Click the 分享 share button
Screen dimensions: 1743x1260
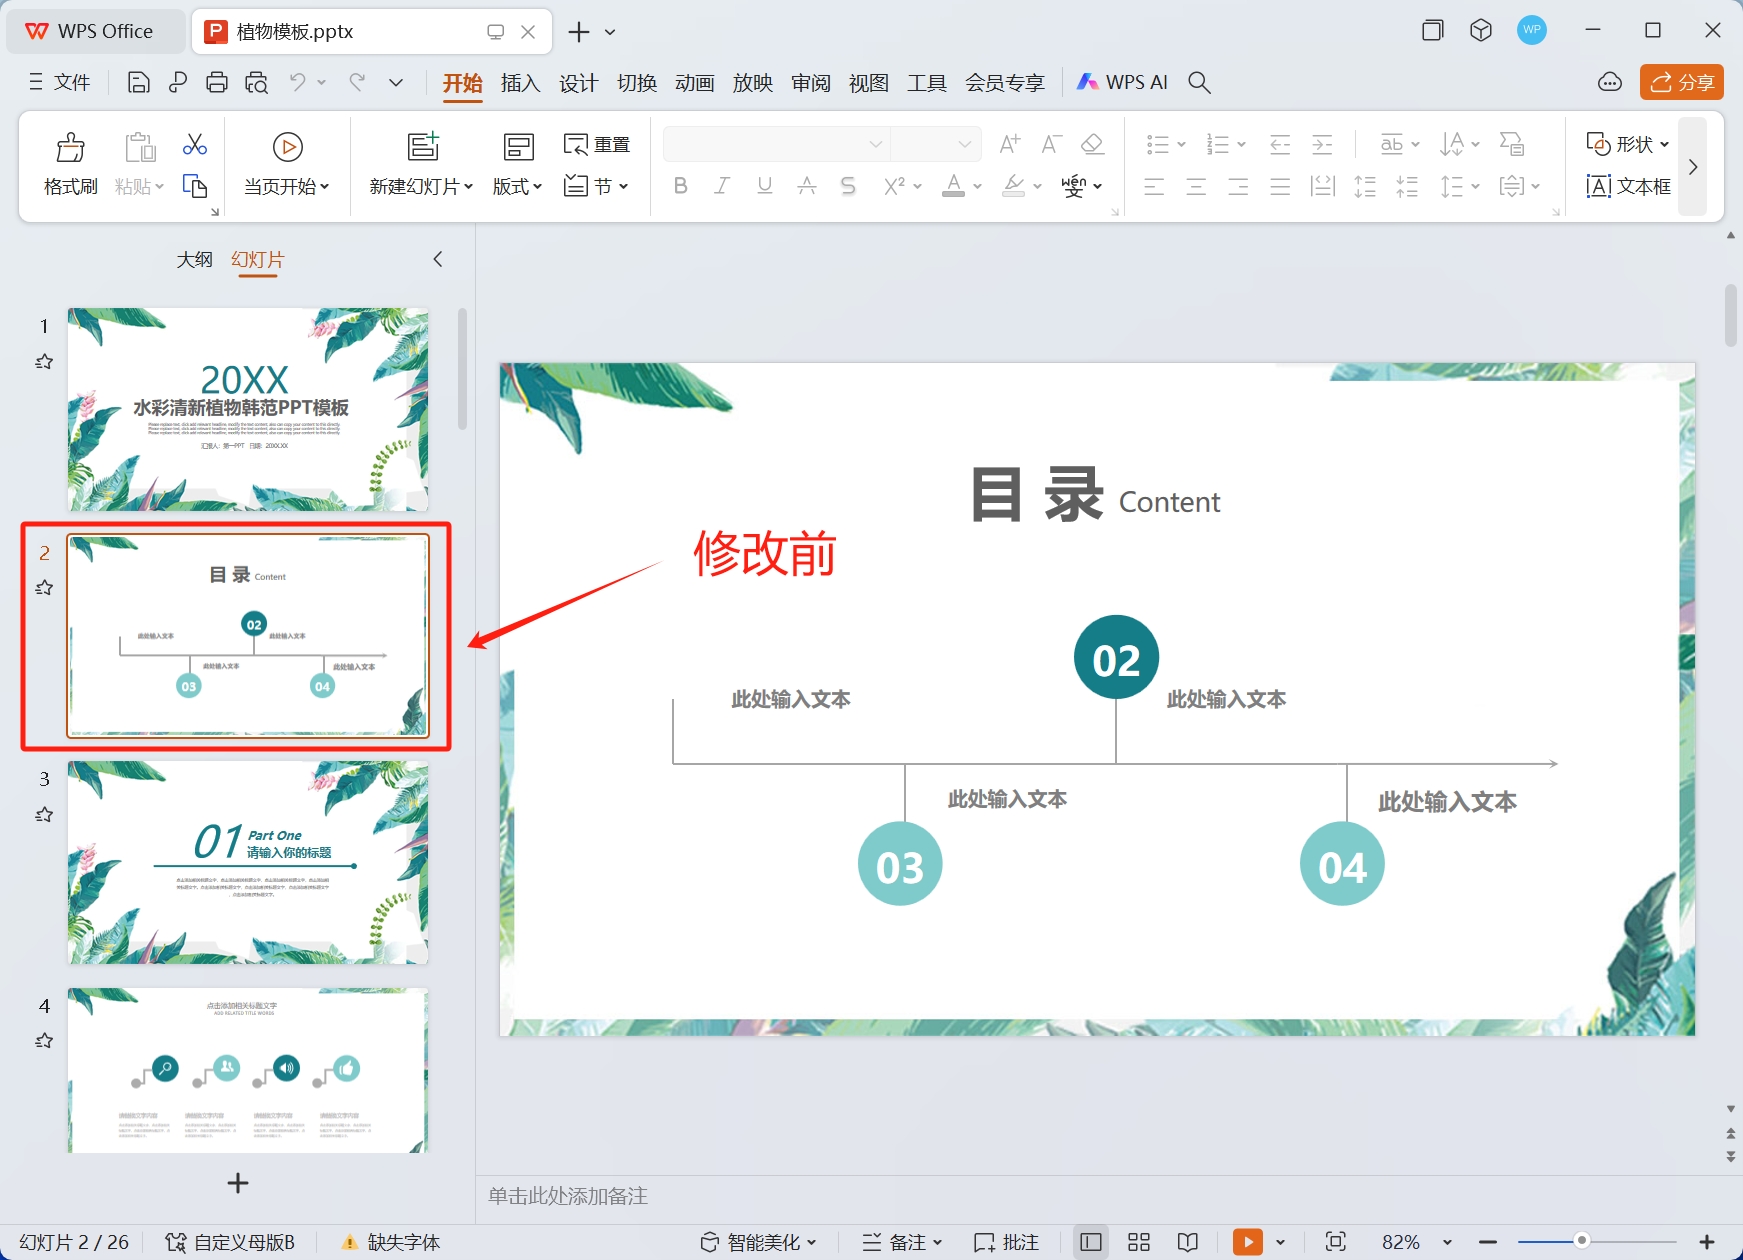tap(1681, 82)
